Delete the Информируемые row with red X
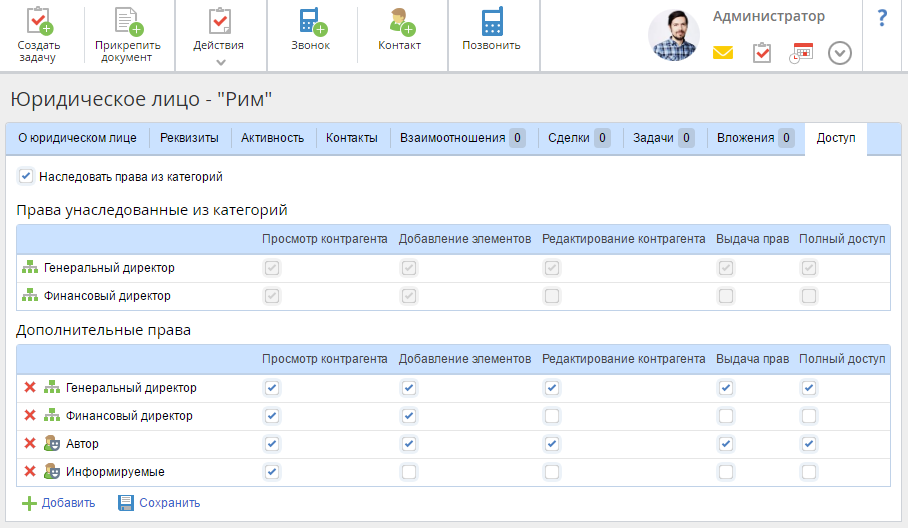908x528 pixels. tap(30, 472)
